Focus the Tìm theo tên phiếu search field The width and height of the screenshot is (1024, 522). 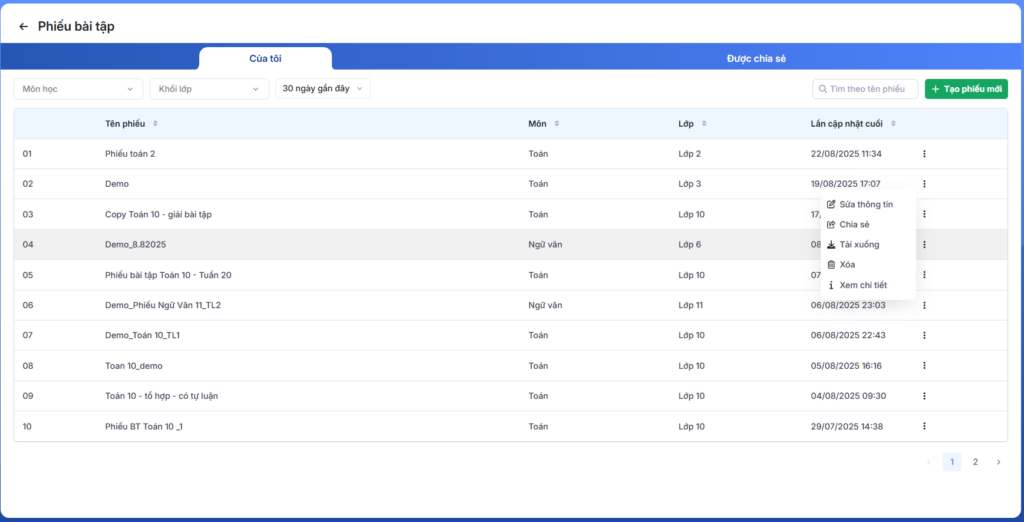(x=870, y=89)
